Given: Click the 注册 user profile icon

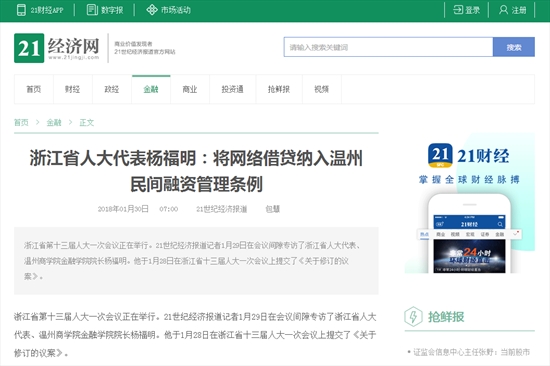Looking at the screenshot, I should pyautogui.click(x=503, y=10).
